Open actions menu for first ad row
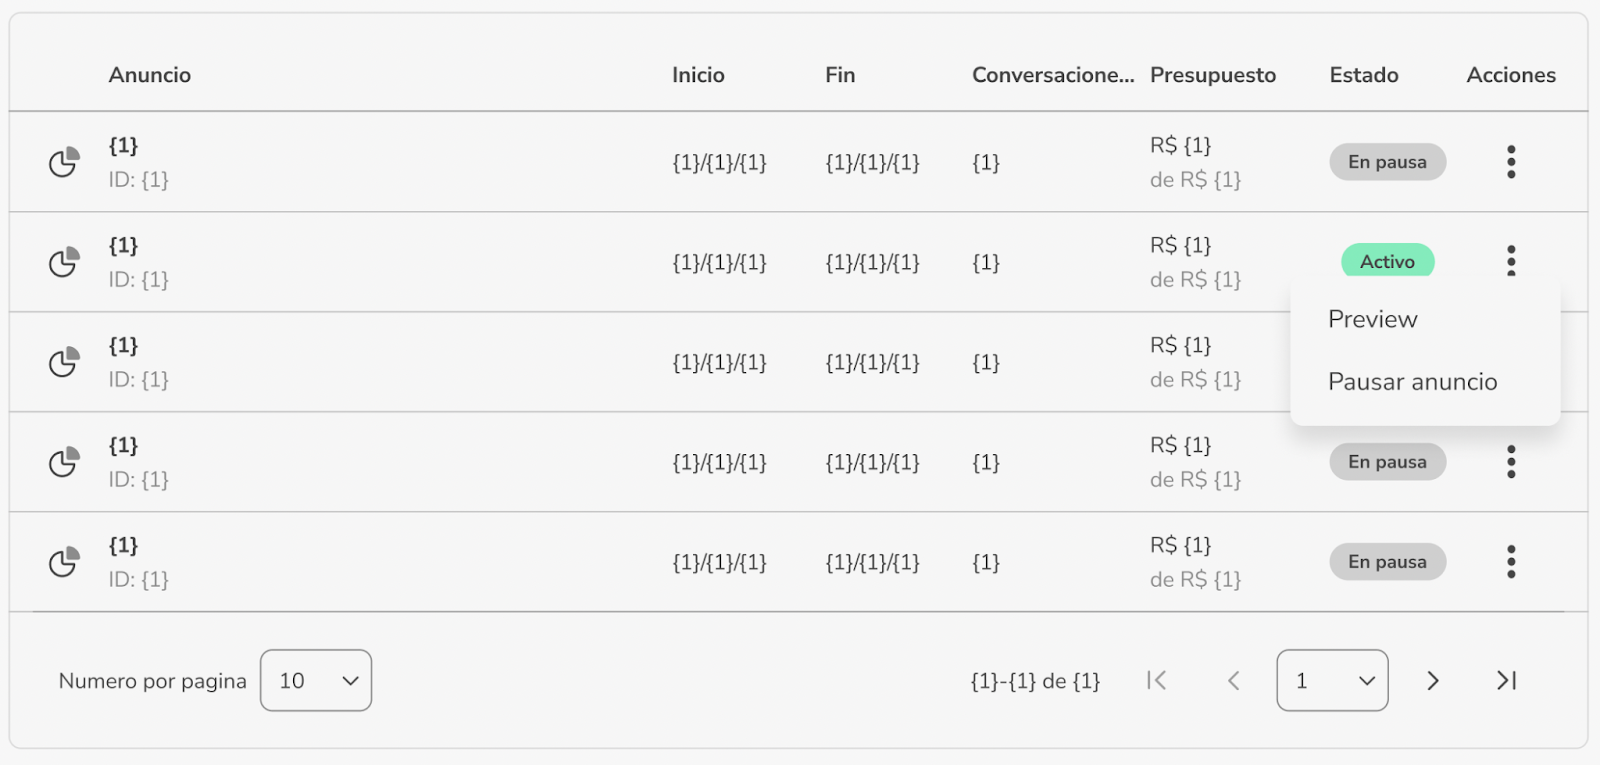 pyautogui.click(x=1511, y=162)
